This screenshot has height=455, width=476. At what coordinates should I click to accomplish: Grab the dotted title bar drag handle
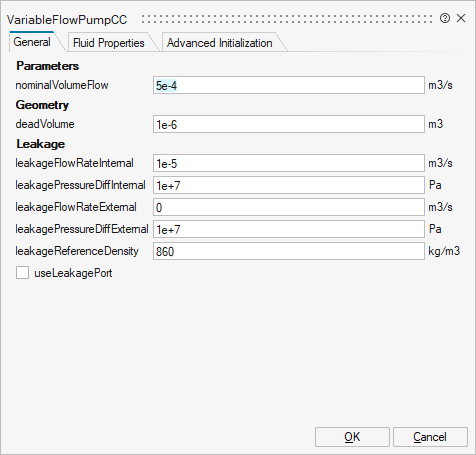pyautogui.click(x=287, y=19)
